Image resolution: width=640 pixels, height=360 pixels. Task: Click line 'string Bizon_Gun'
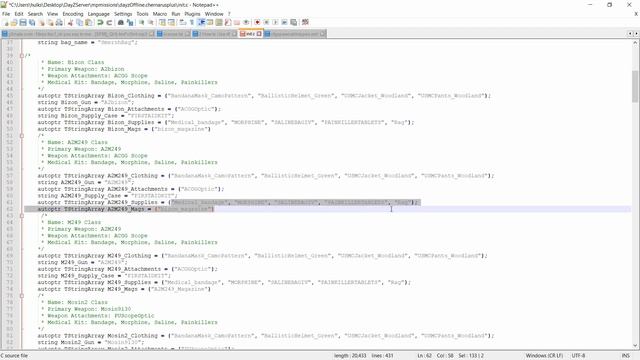(x=85, y=102)
